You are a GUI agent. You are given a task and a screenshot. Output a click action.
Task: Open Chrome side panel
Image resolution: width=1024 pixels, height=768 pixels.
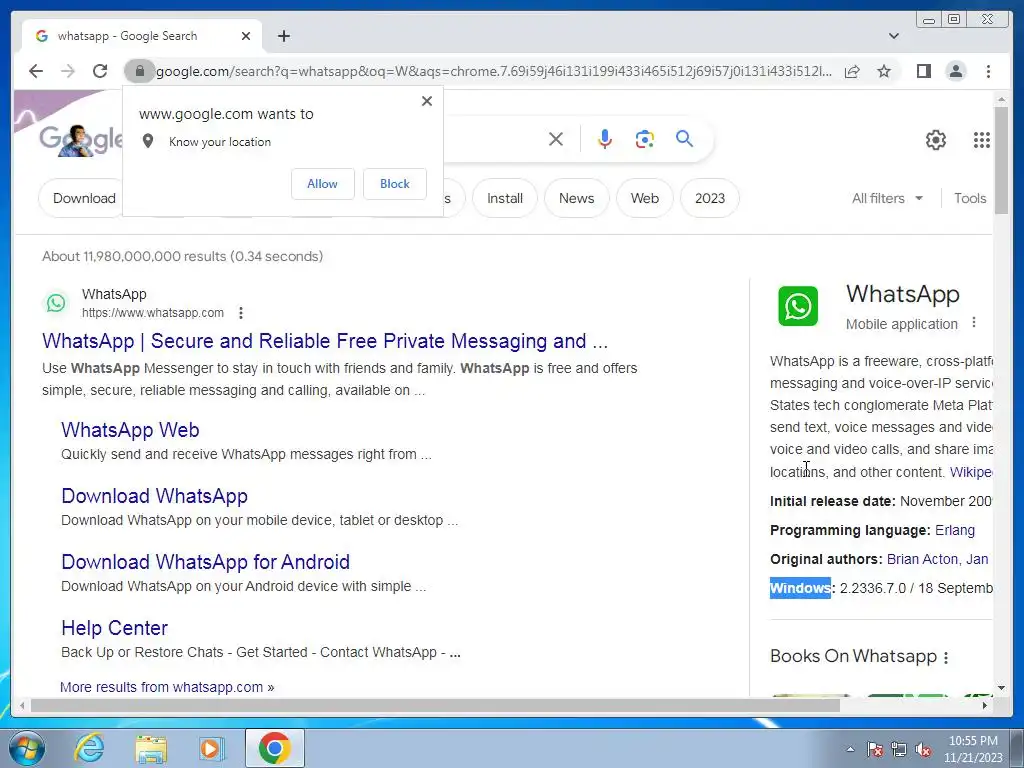point(923,71)
